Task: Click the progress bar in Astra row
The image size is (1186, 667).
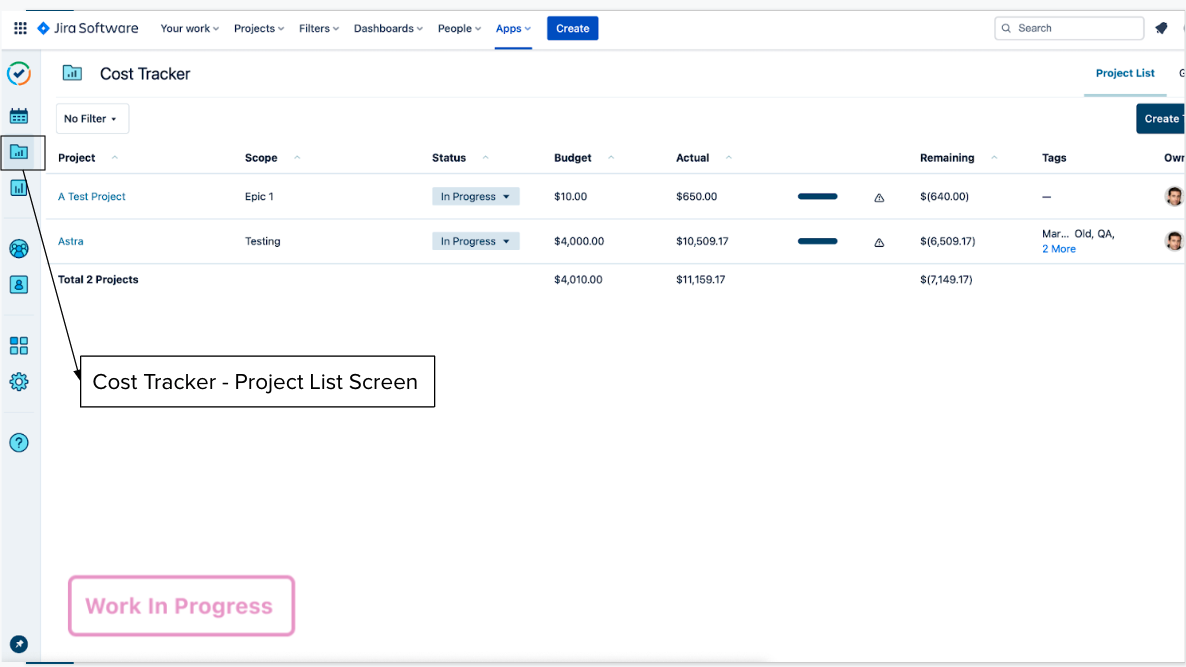Action: tap(817, 241)
